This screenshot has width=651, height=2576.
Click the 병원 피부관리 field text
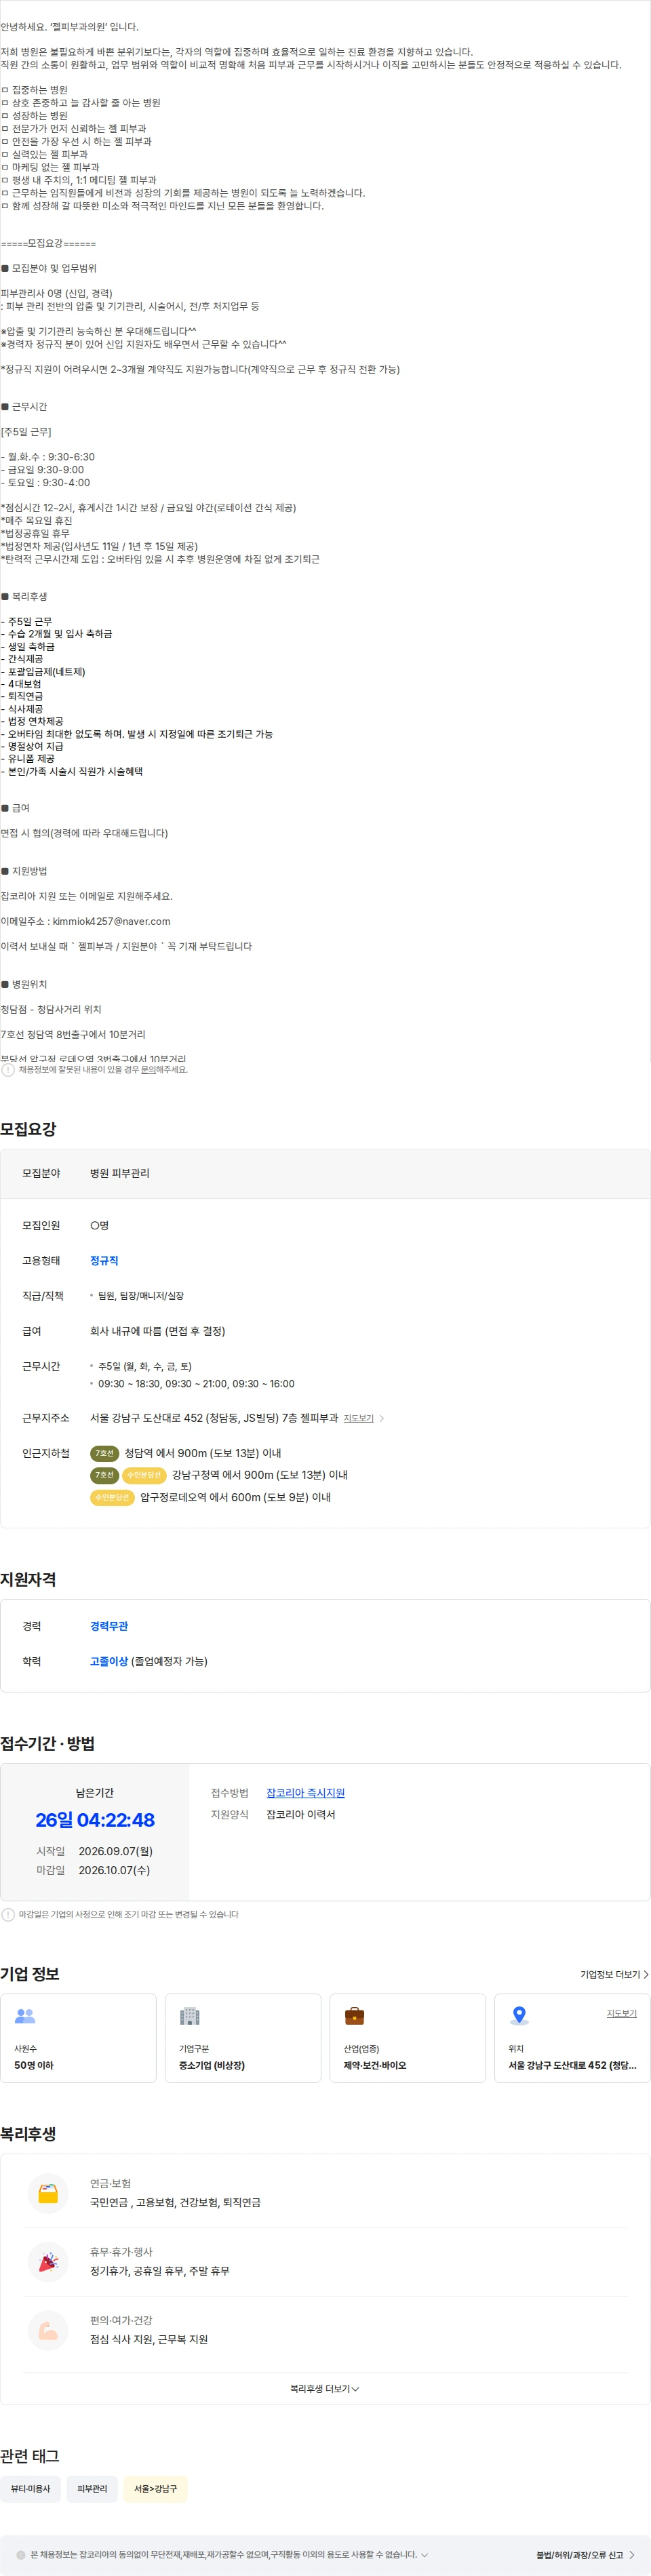tap(120, 1173)
